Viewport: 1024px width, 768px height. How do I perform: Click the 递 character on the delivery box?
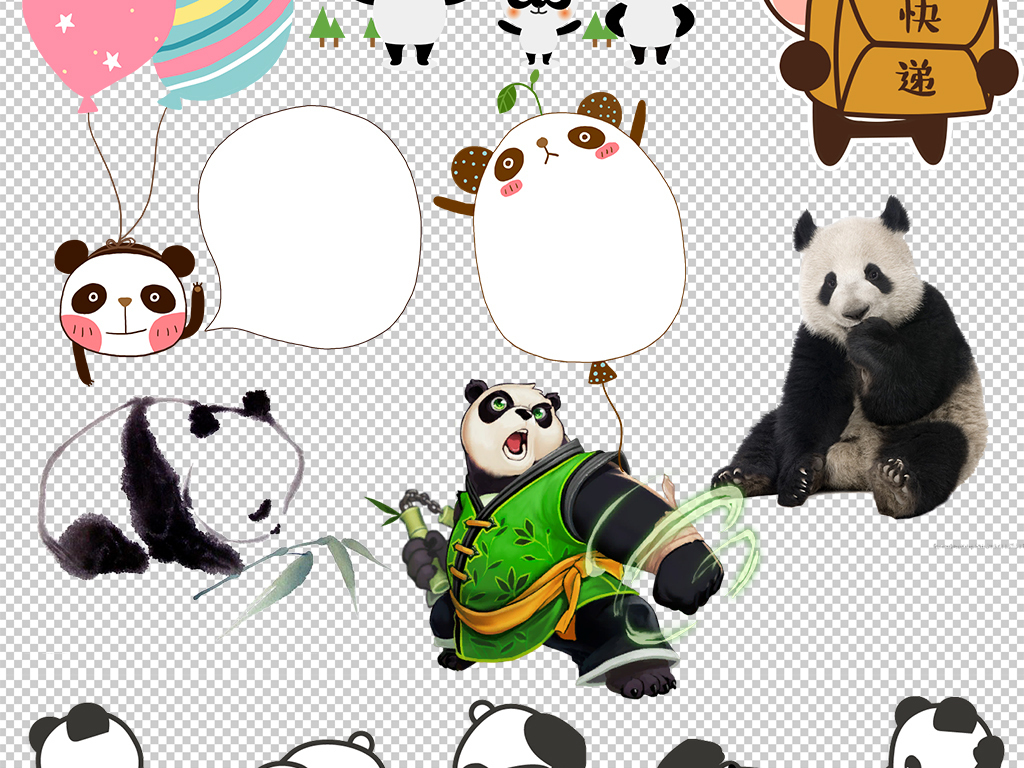(916, 77)
